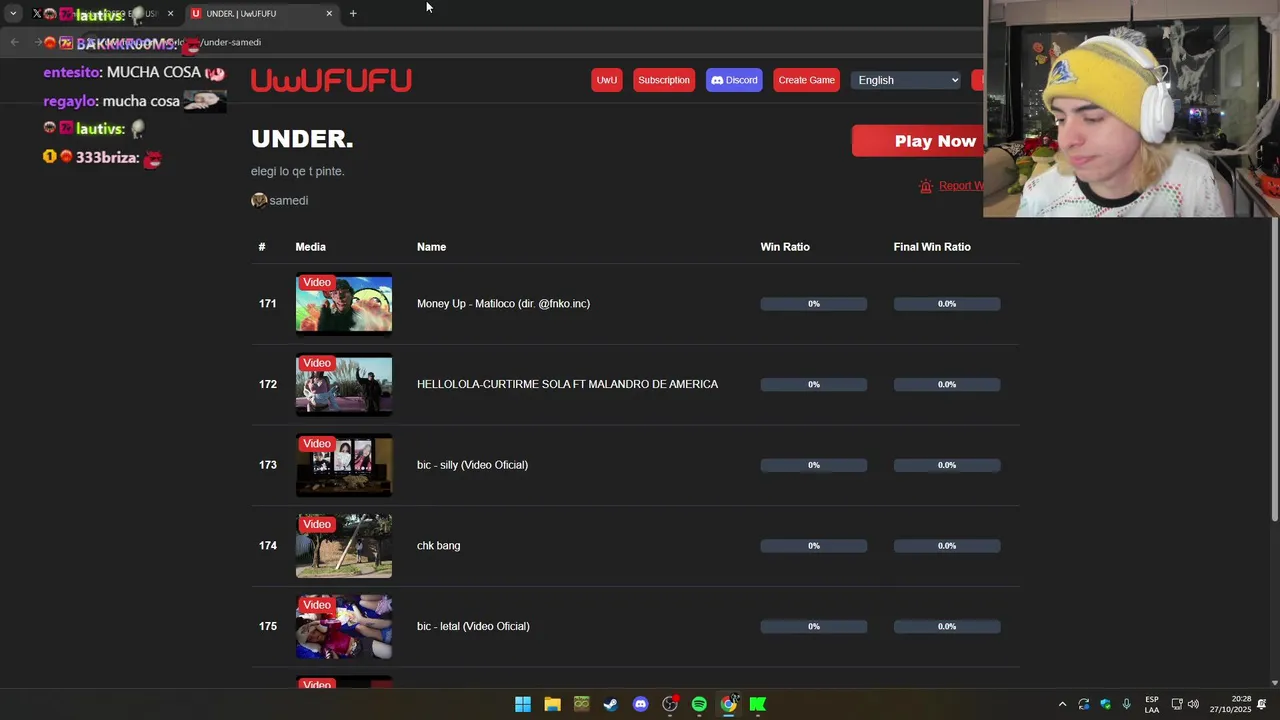Click the Create Game button
The height and width of the screenshot is (720, 1280).
(806, 80)
